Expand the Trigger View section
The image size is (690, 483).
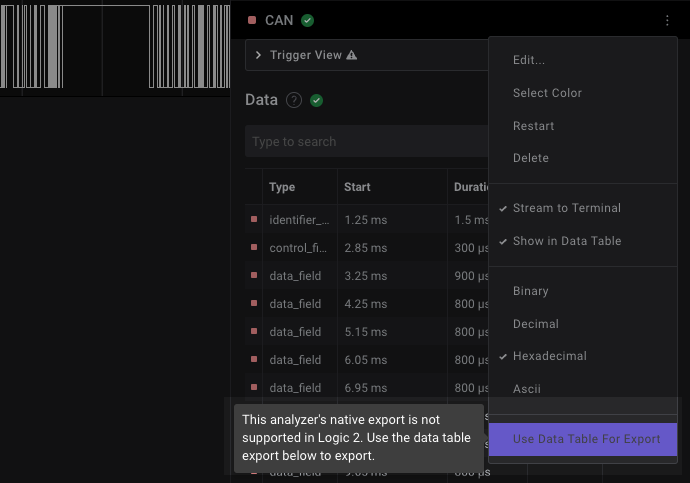click(259, 55)
